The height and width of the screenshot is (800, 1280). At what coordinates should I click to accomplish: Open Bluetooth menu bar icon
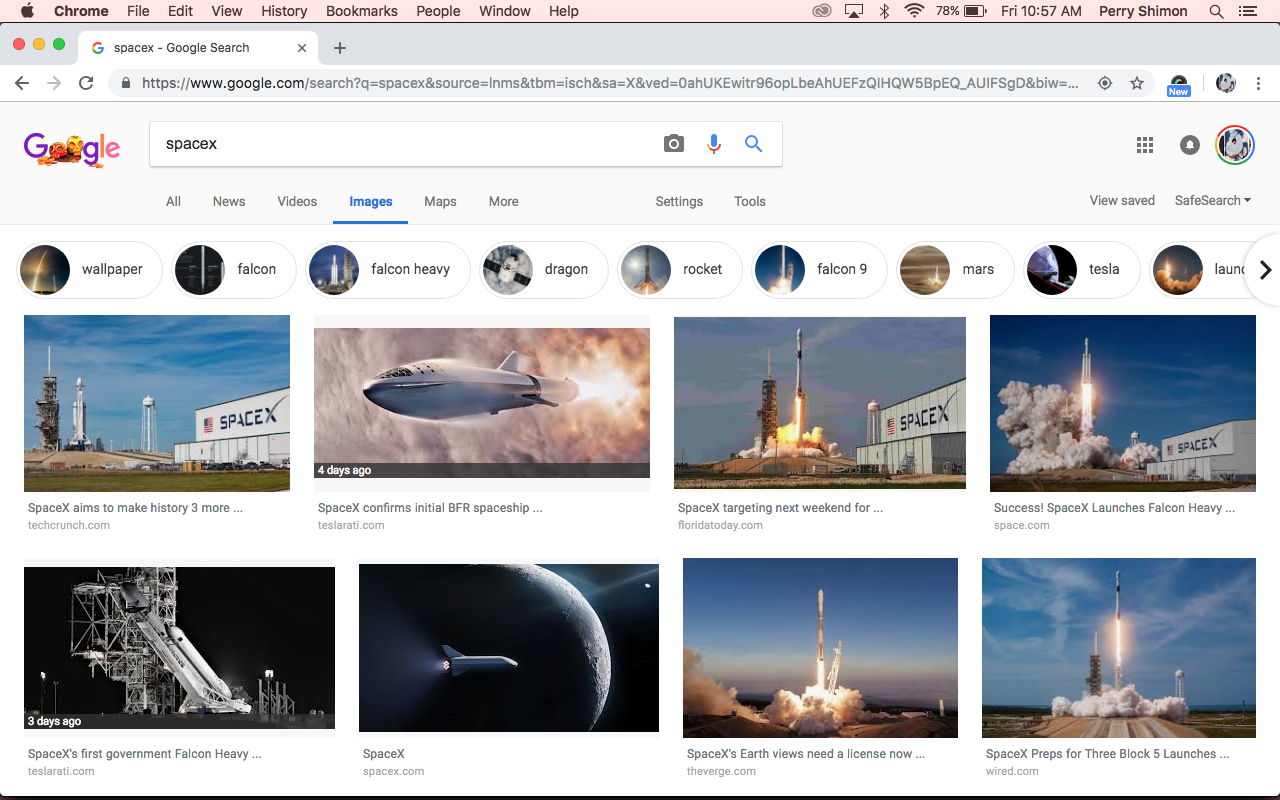[x=884, y=11]
